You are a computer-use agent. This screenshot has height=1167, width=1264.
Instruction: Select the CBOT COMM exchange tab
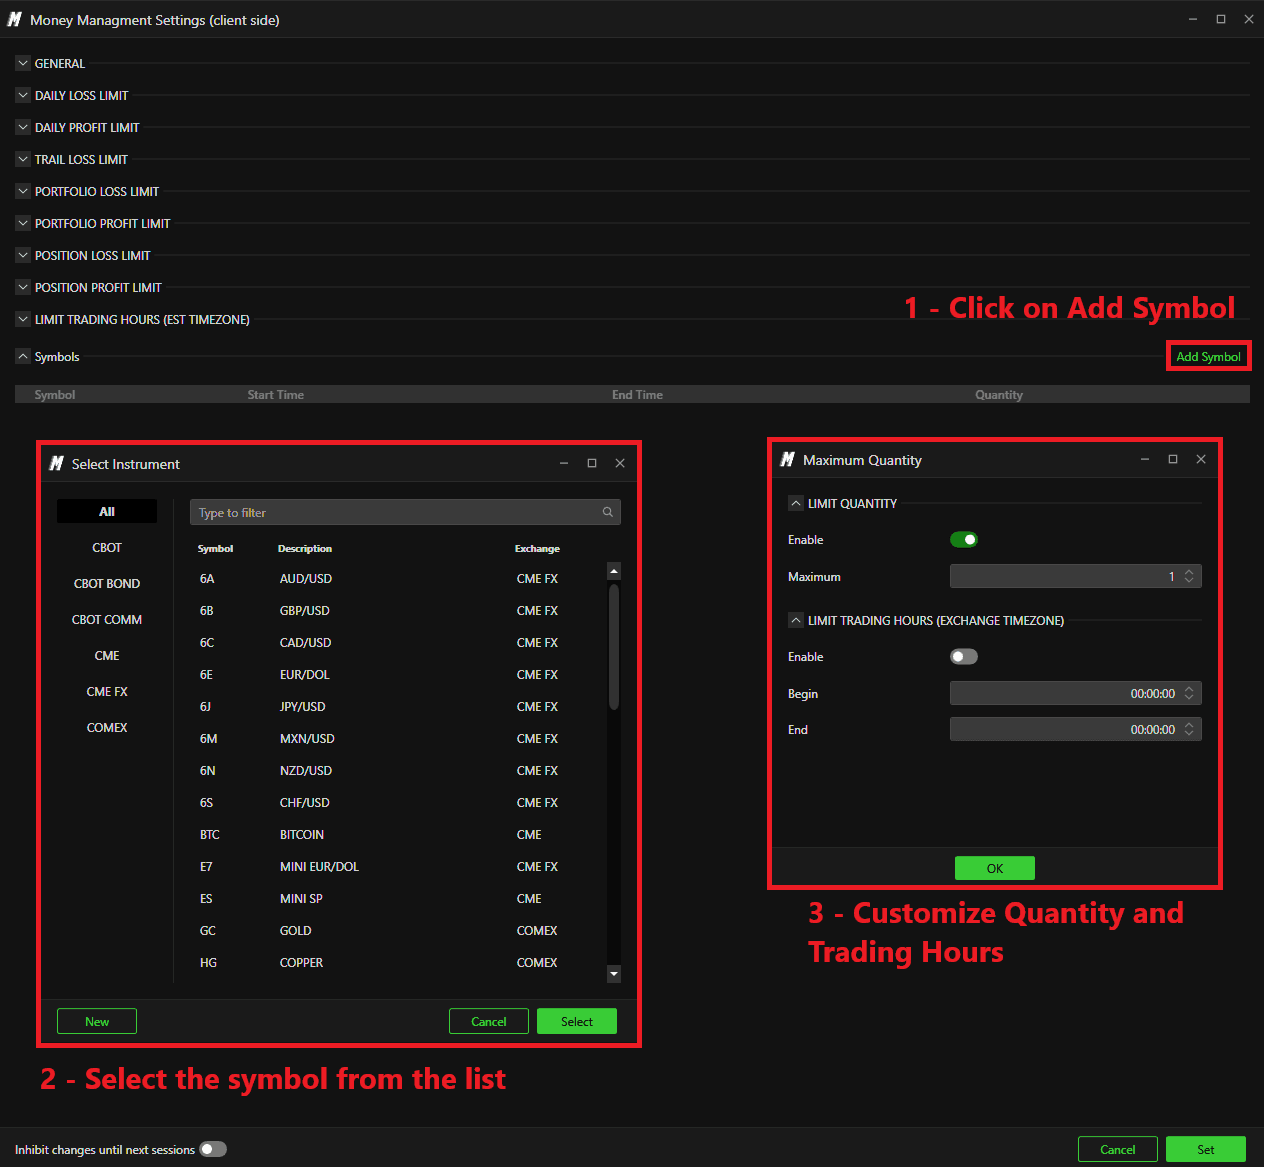click(x=107, y=619)
